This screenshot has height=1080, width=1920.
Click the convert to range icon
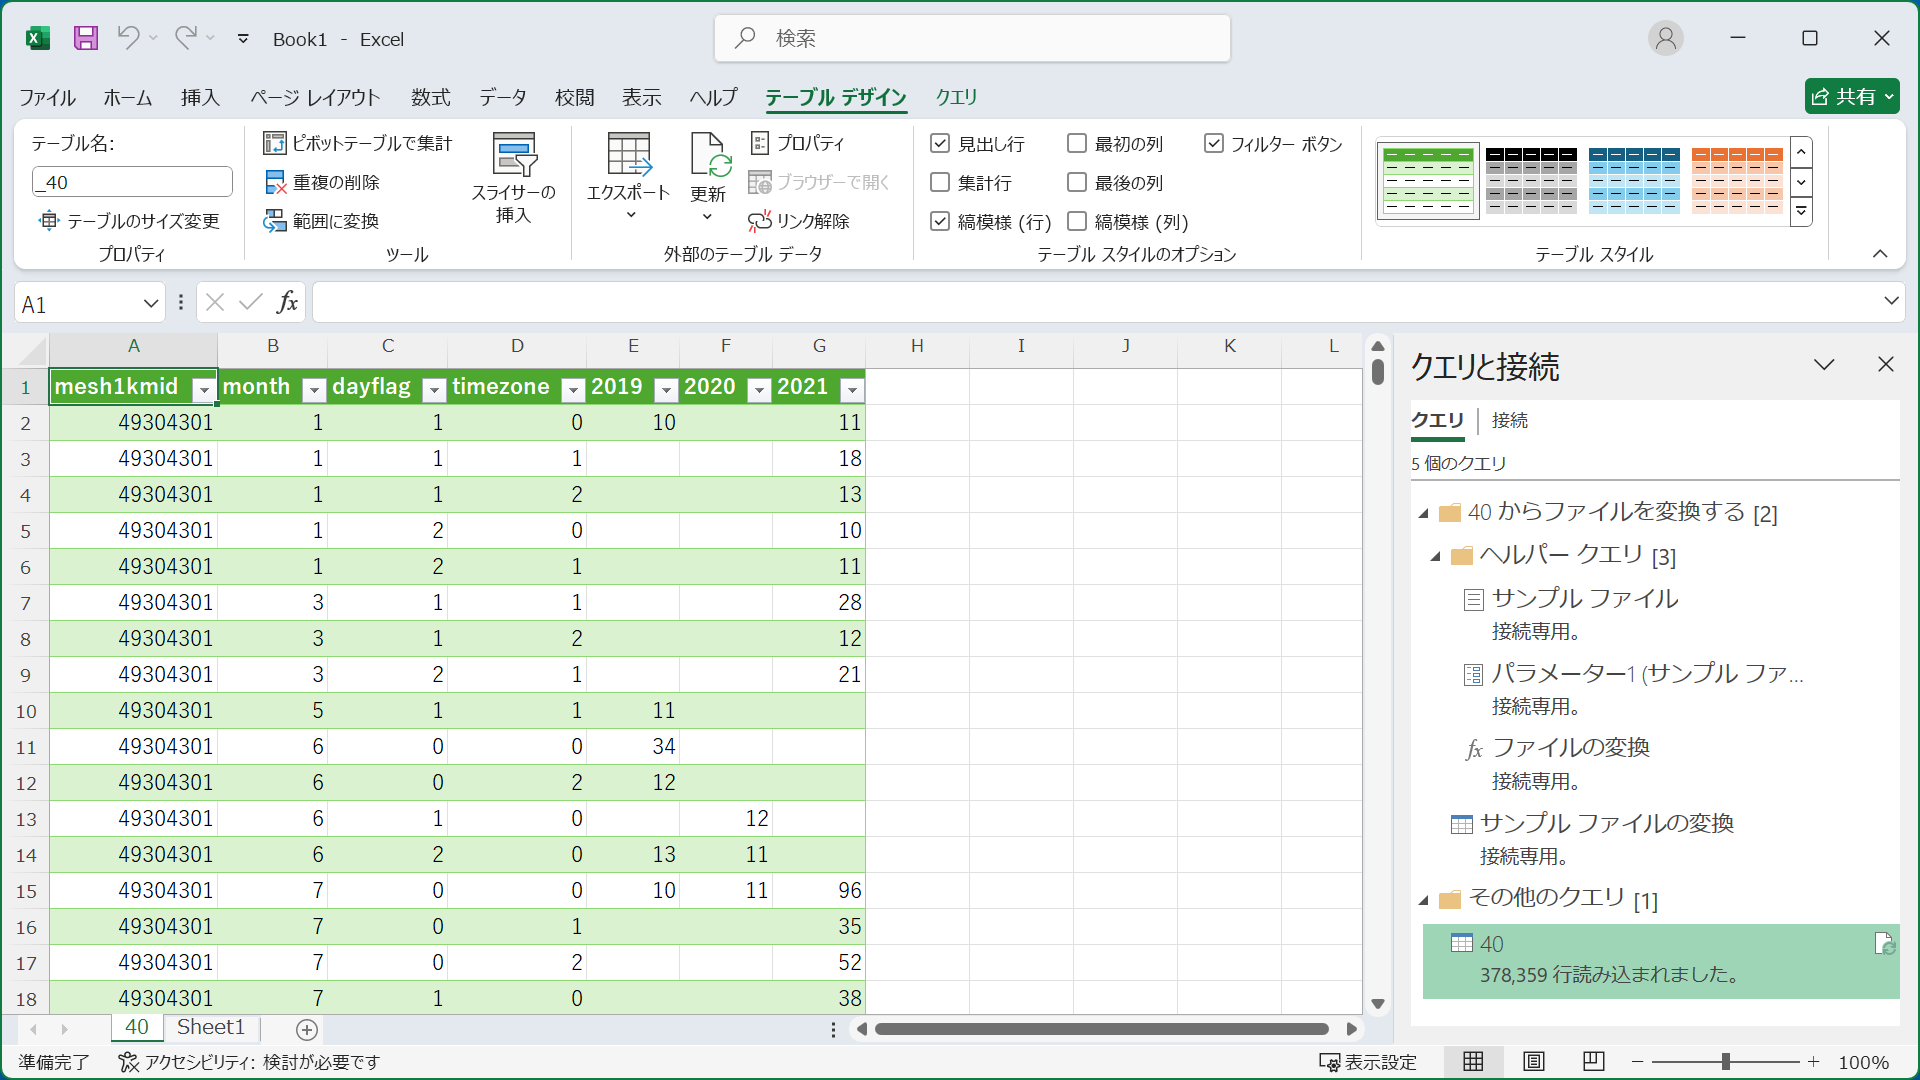(x=275, y=221)
